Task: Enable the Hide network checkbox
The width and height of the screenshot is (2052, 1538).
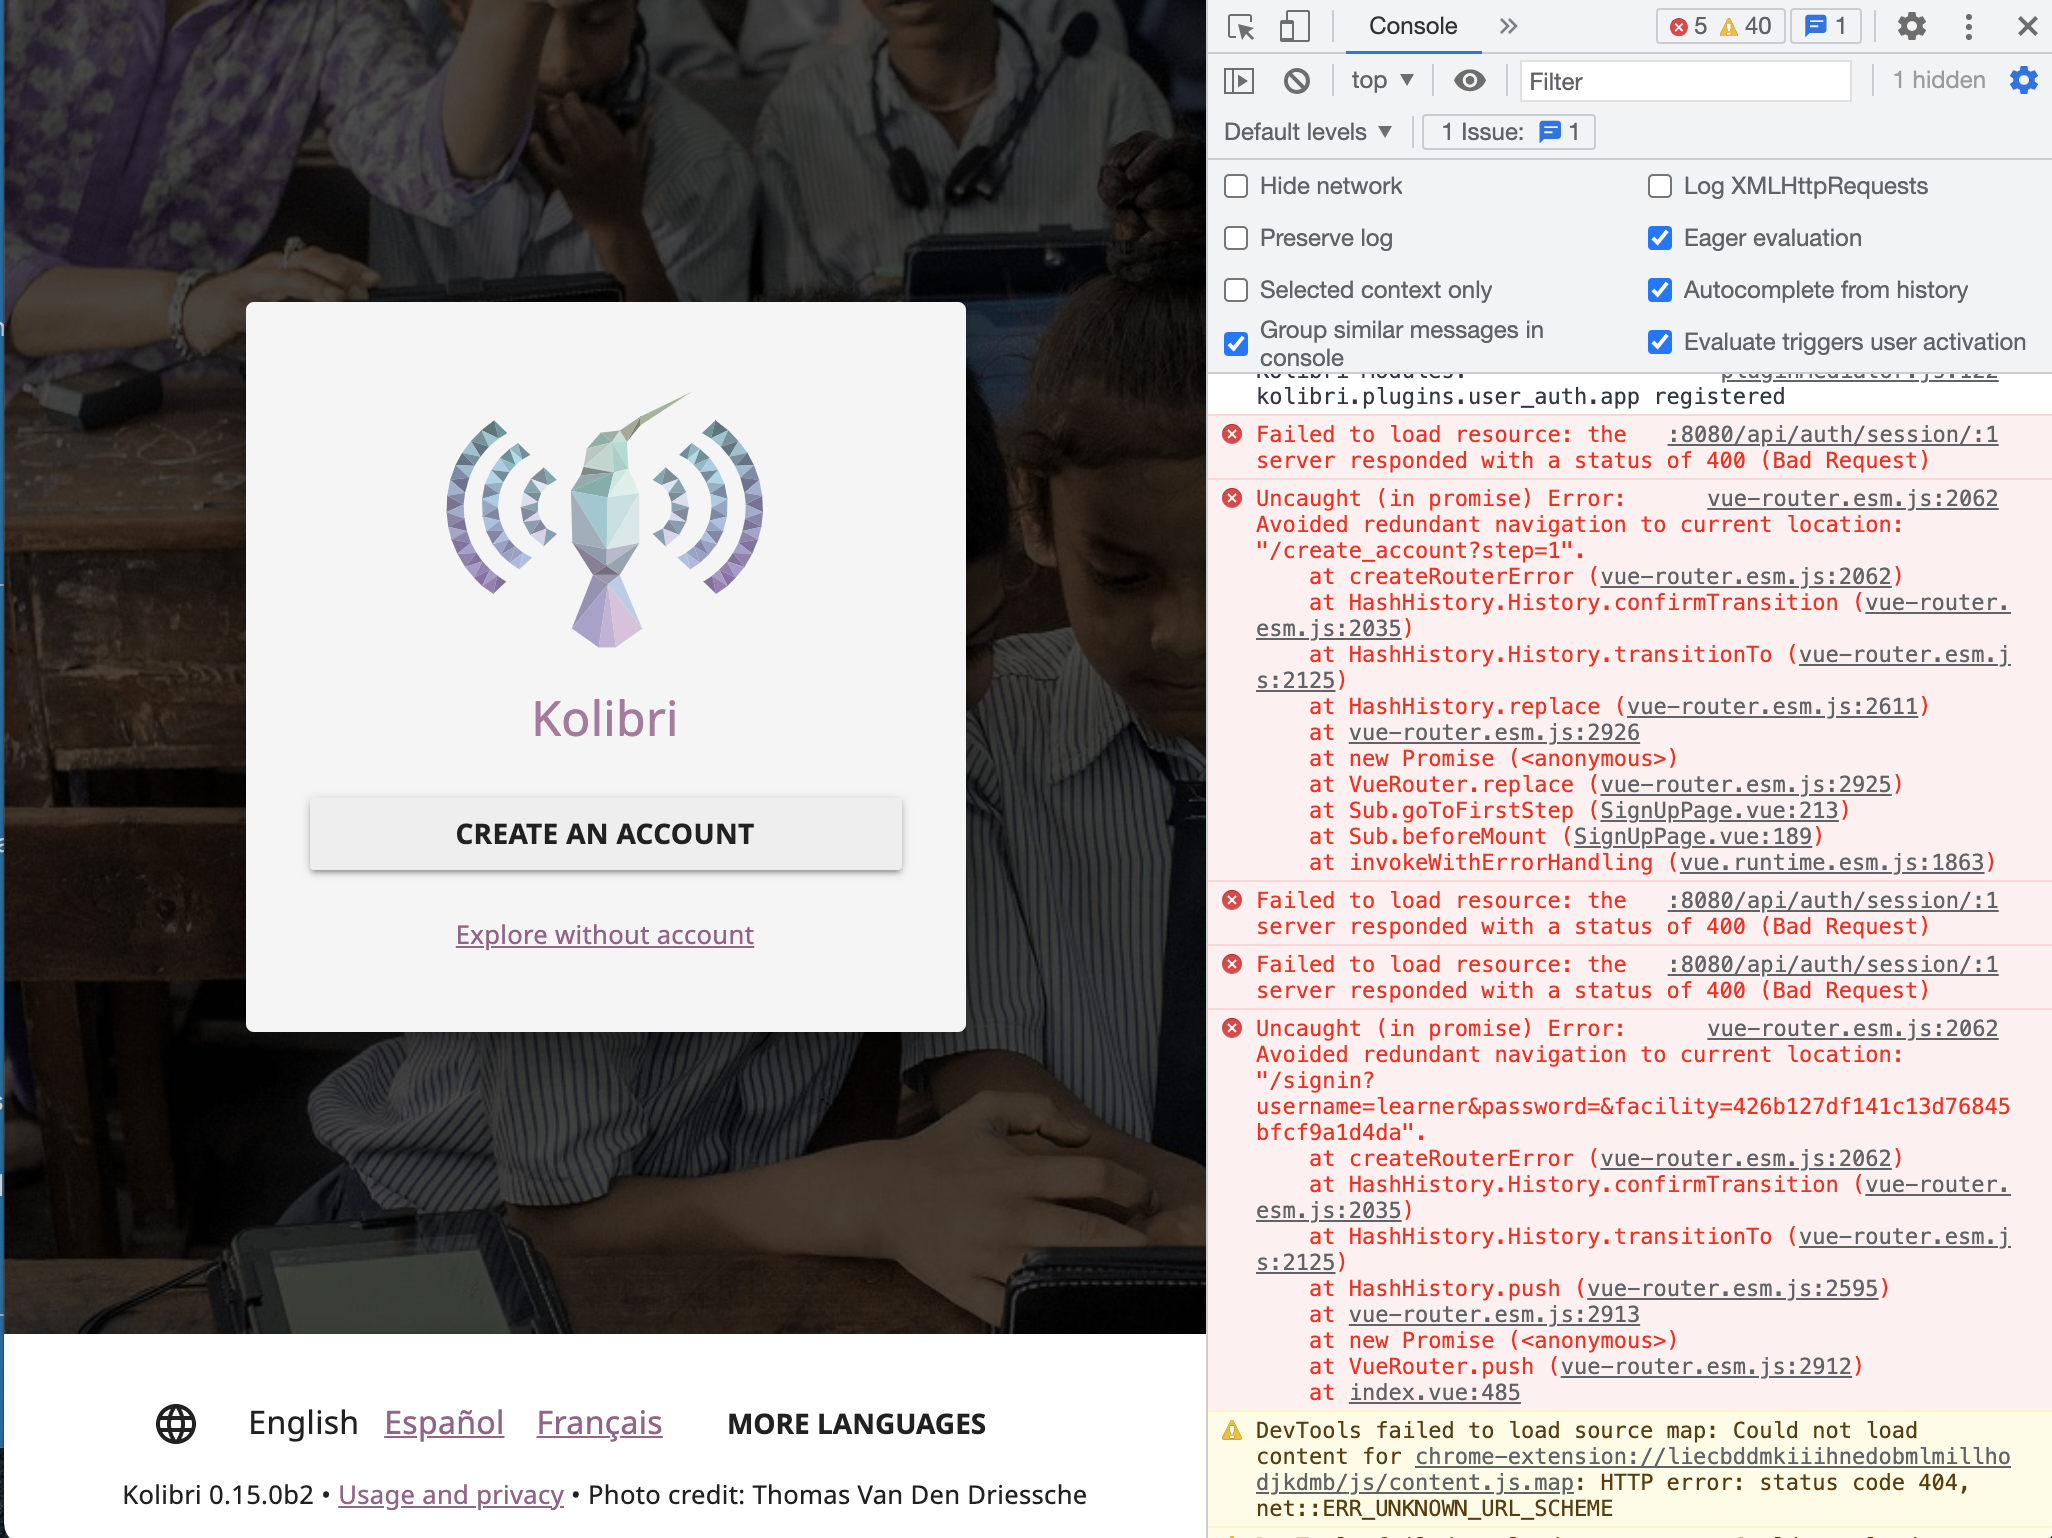Action: point(1236,186)
